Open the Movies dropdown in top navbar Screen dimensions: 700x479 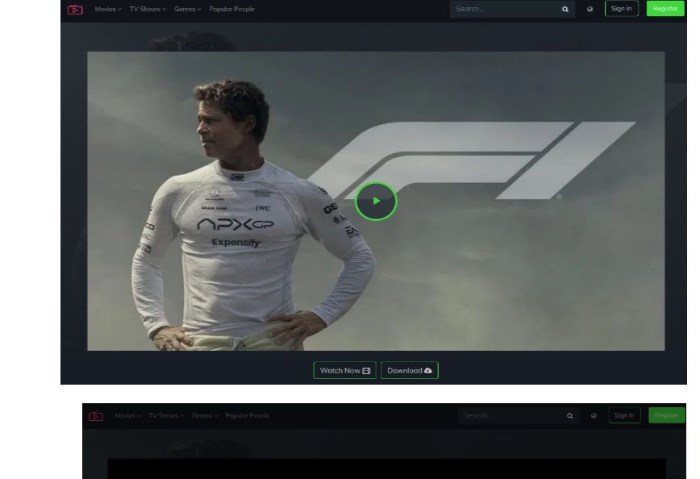[108, 9]
